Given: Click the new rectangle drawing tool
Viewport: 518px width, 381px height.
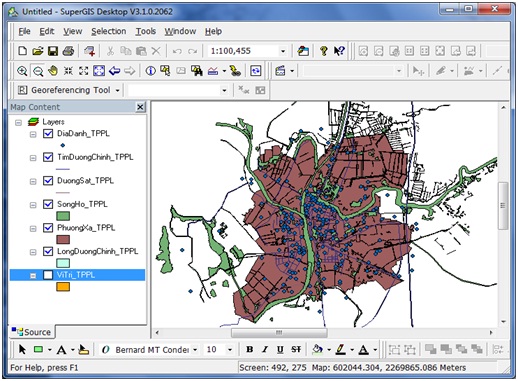Looking at the screenshot, I should pyautogui.click(x=39, y=349).
